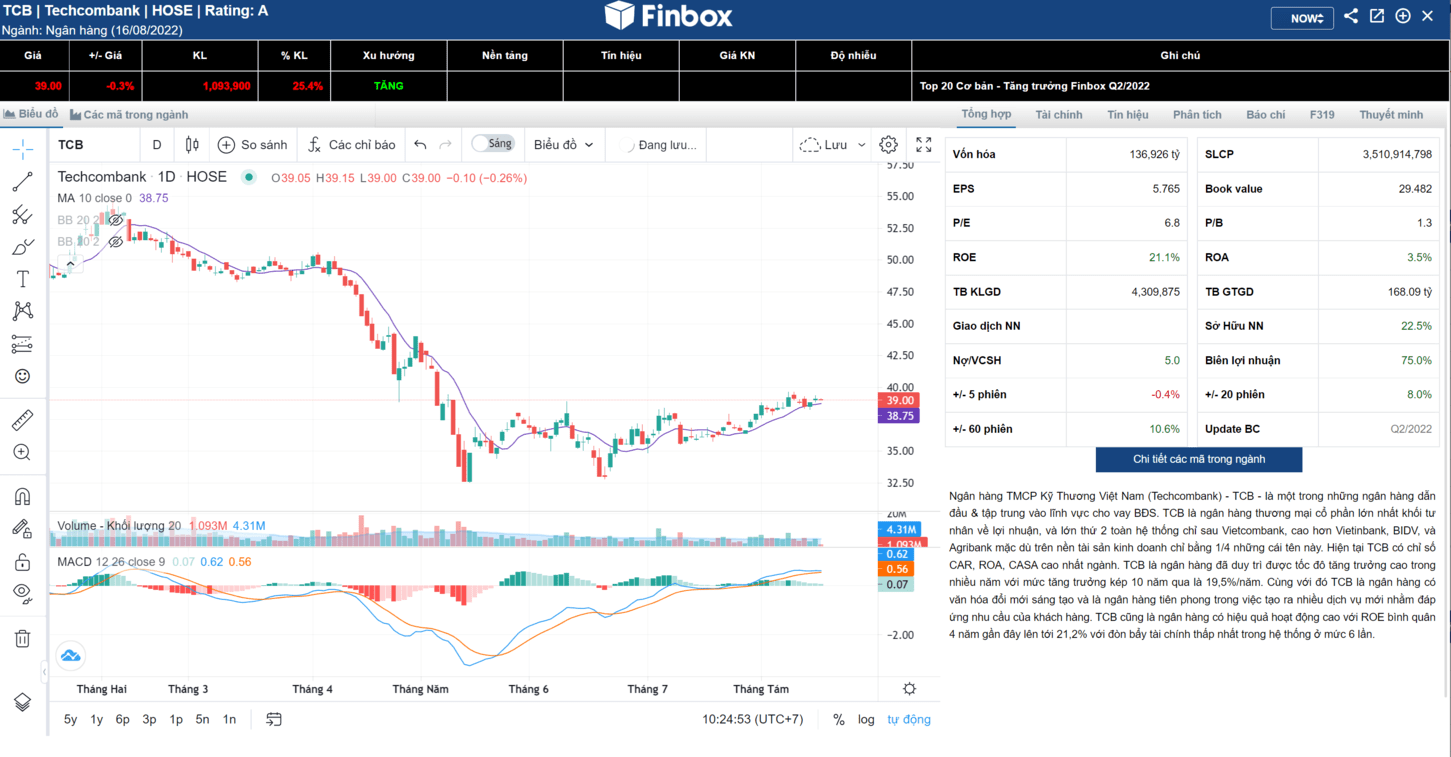
Task: Select the crosshair cursor tool
Action: 23,149
